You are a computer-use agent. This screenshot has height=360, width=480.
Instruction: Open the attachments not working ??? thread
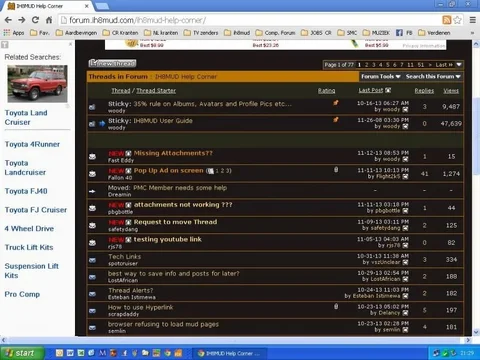click(183, 205)
